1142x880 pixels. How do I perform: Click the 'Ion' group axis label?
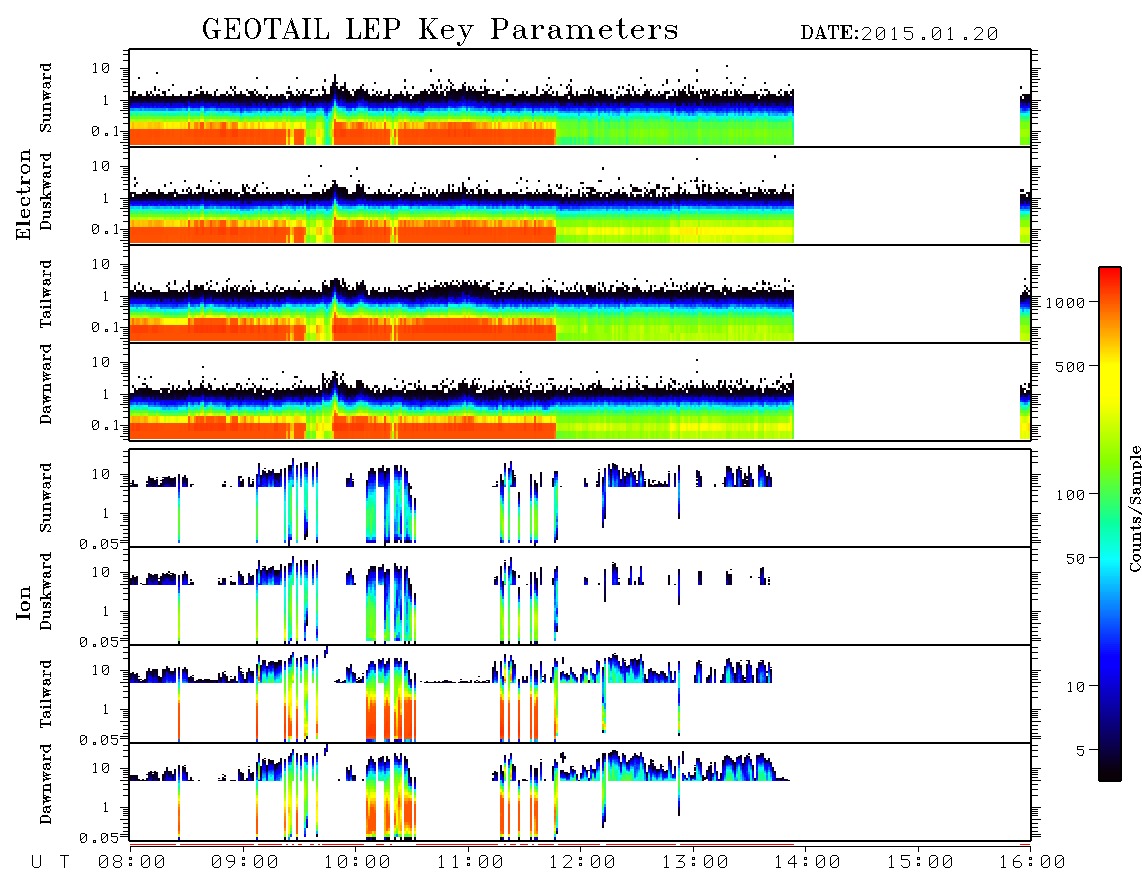coord(24,602)
